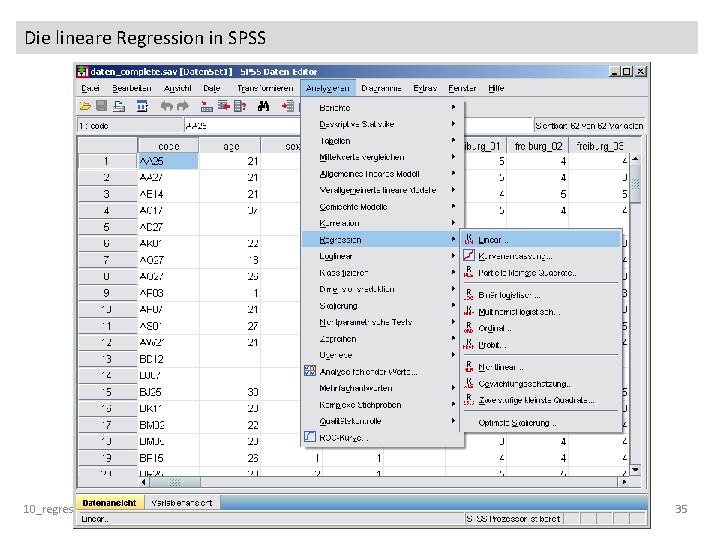720x540 pixels.
Task: Select the code cell AE14
Action: click(x=169, y=194)
